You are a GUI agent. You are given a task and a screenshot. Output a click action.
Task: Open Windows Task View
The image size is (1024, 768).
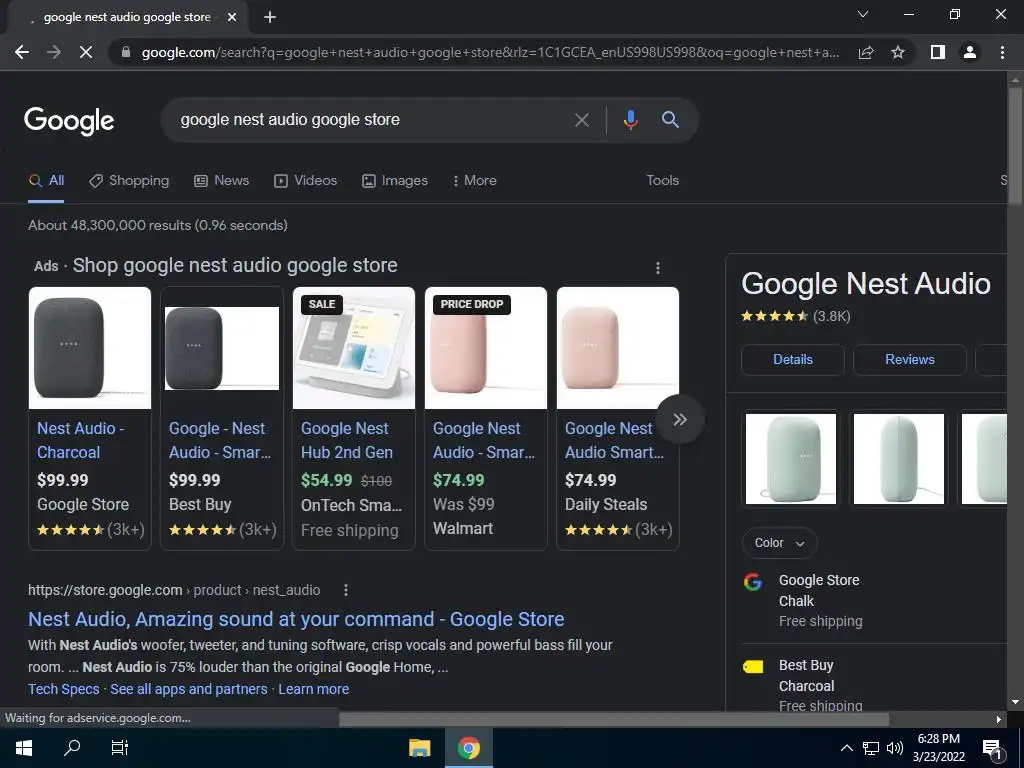(x=120, y=748)
